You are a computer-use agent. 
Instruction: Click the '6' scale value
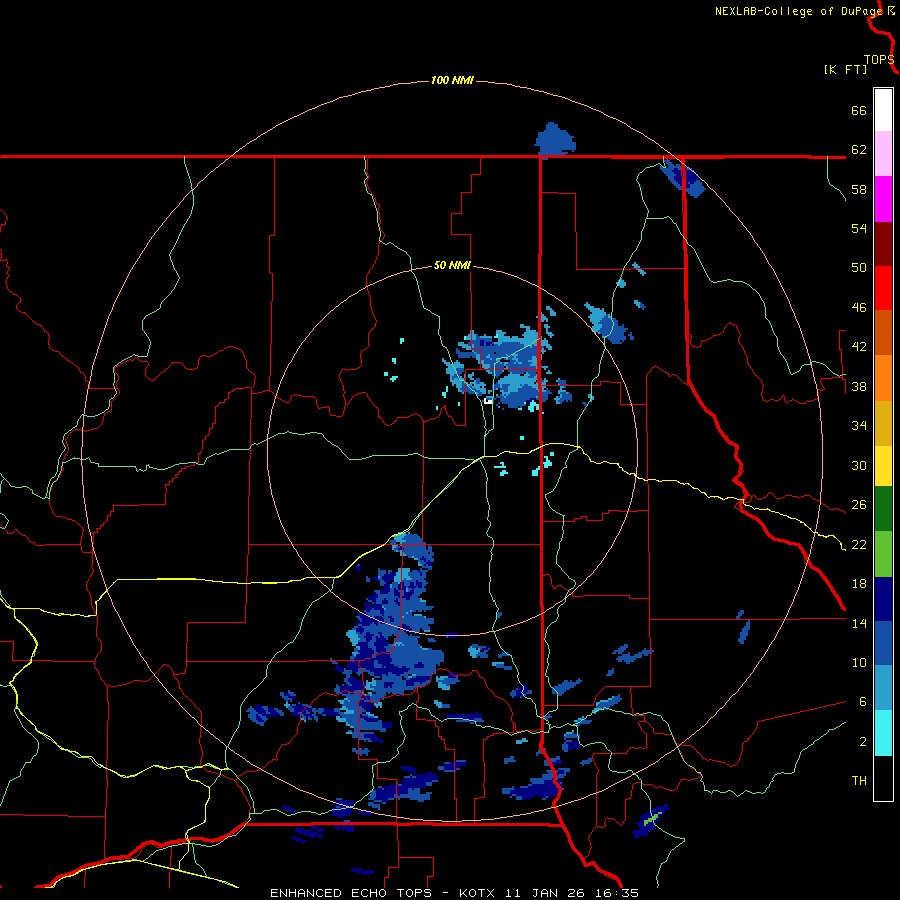pos(863,702)
